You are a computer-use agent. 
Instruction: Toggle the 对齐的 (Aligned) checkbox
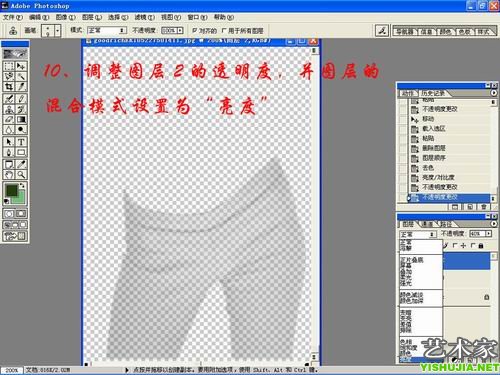pyautogui.click(x=195, y=30)
